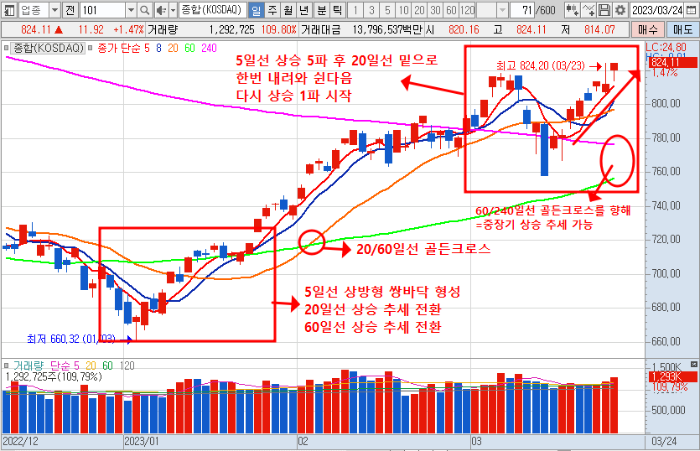Toggle the left side panel icon
The width and height of the screenshot is (700, 451).
point(10,10)
